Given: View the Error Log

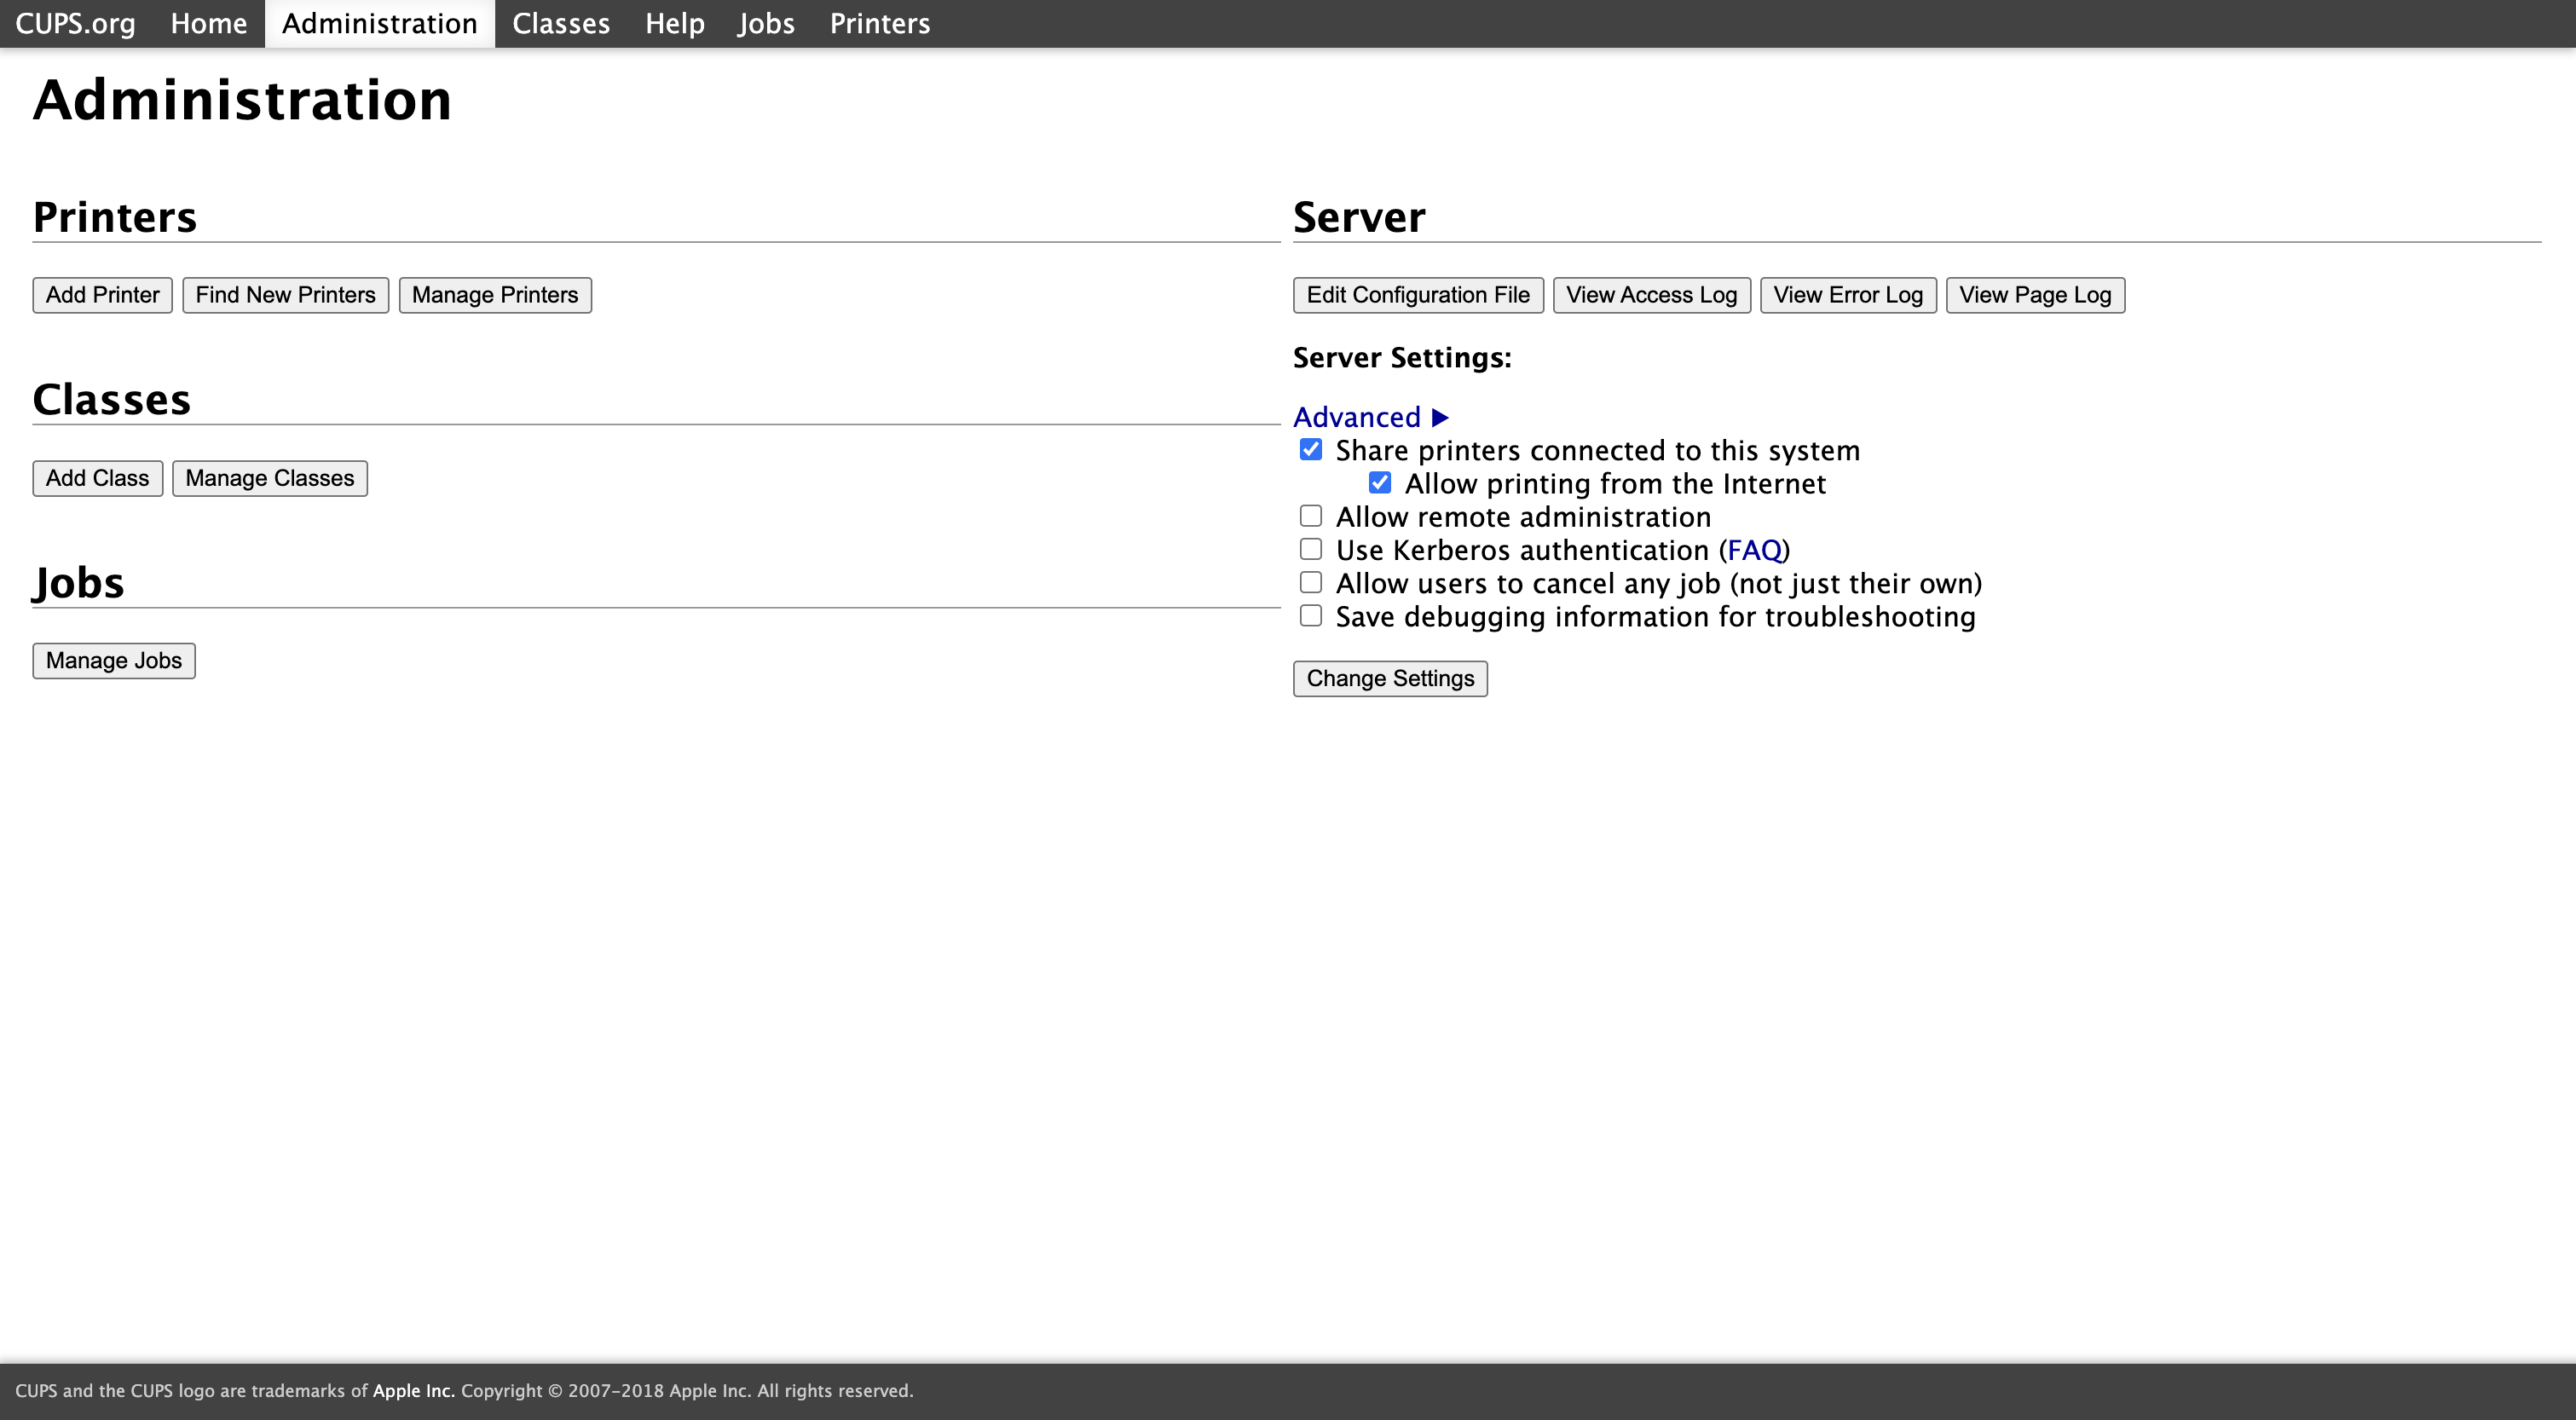Looking at the screenshot, I should (x=1847, y=295).
